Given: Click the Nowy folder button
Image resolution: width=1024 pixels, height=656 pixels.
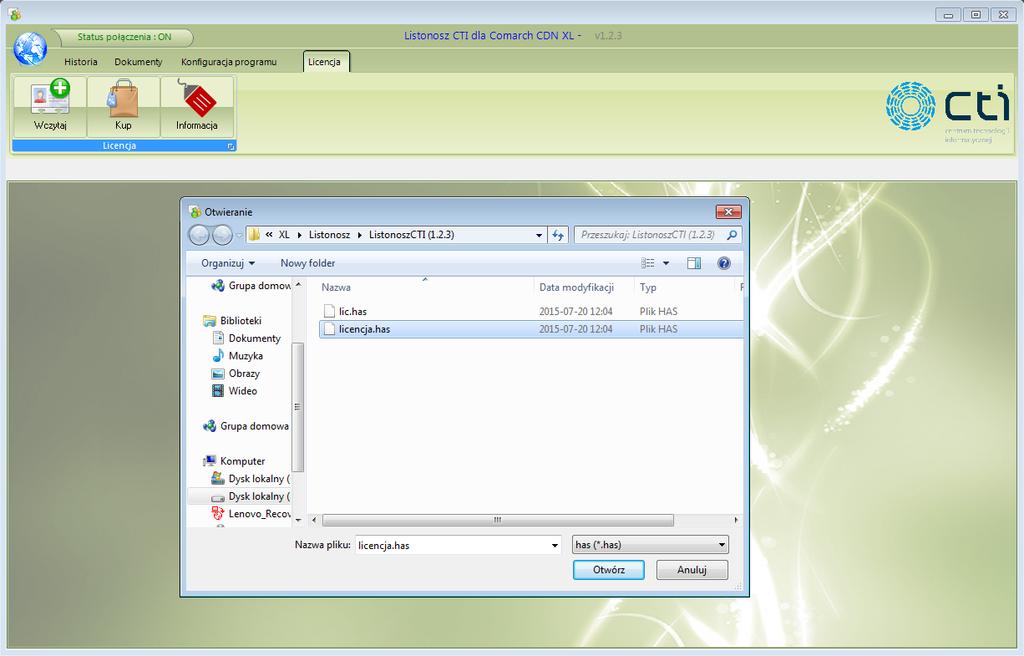Looking at the screenshot, I should click(x=308, y=263).
